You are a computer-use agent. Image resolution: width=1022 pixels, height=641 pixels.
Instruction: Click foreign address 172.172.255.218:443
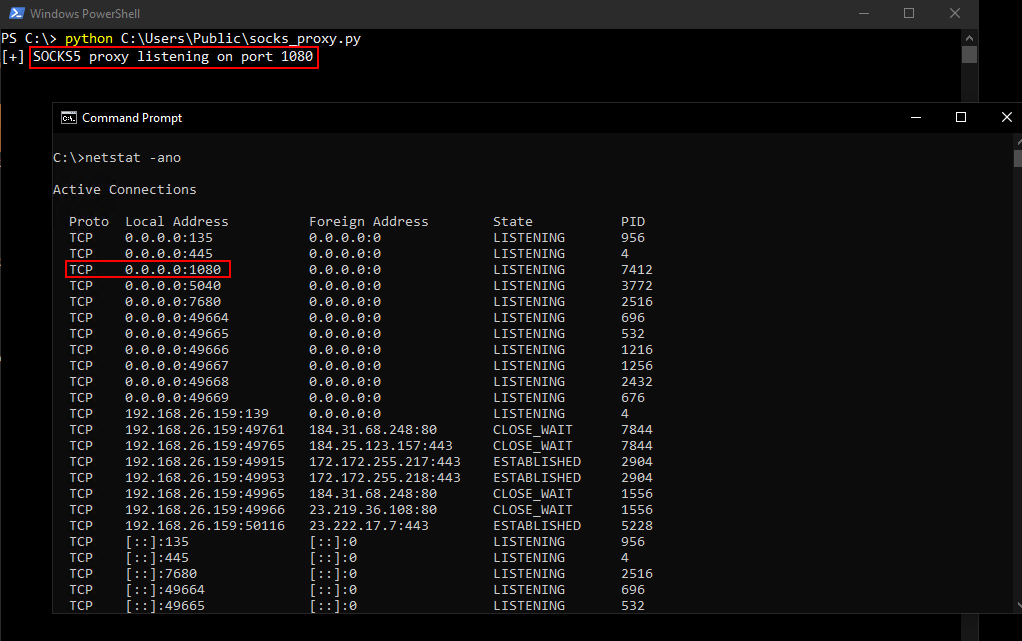coord(385,477)
